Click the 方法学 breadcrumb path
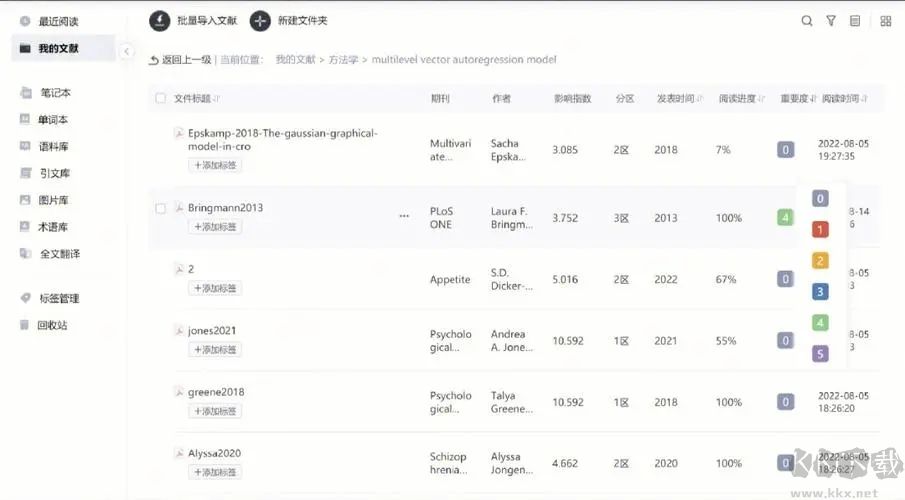The image size is (905, 500). tap(343, 60)
